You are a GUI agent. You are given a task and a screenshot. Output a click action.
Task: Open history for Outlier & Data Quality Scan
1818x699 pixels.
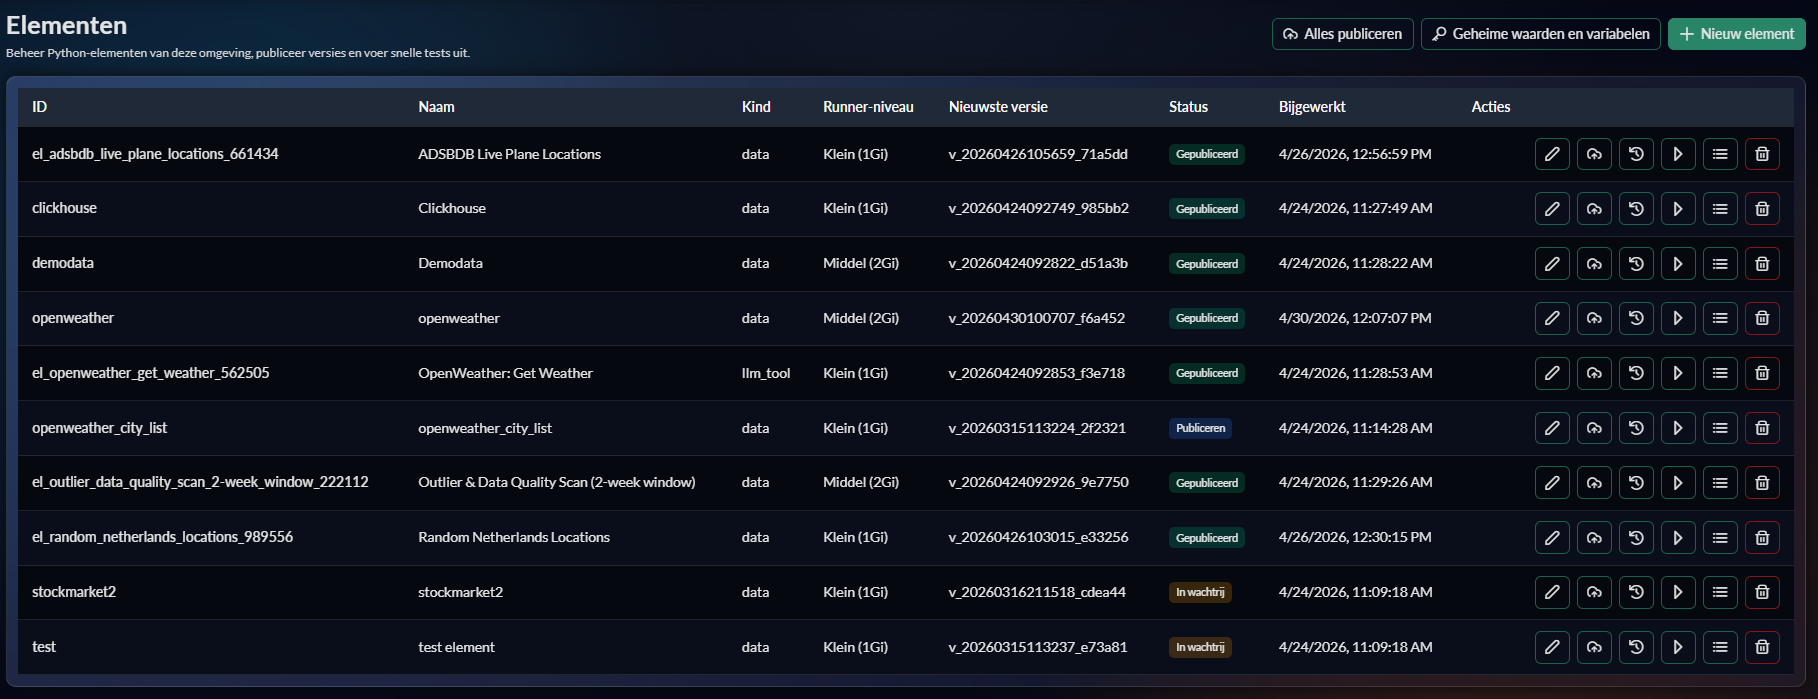pyautogui.click(x=1636, y=483)
